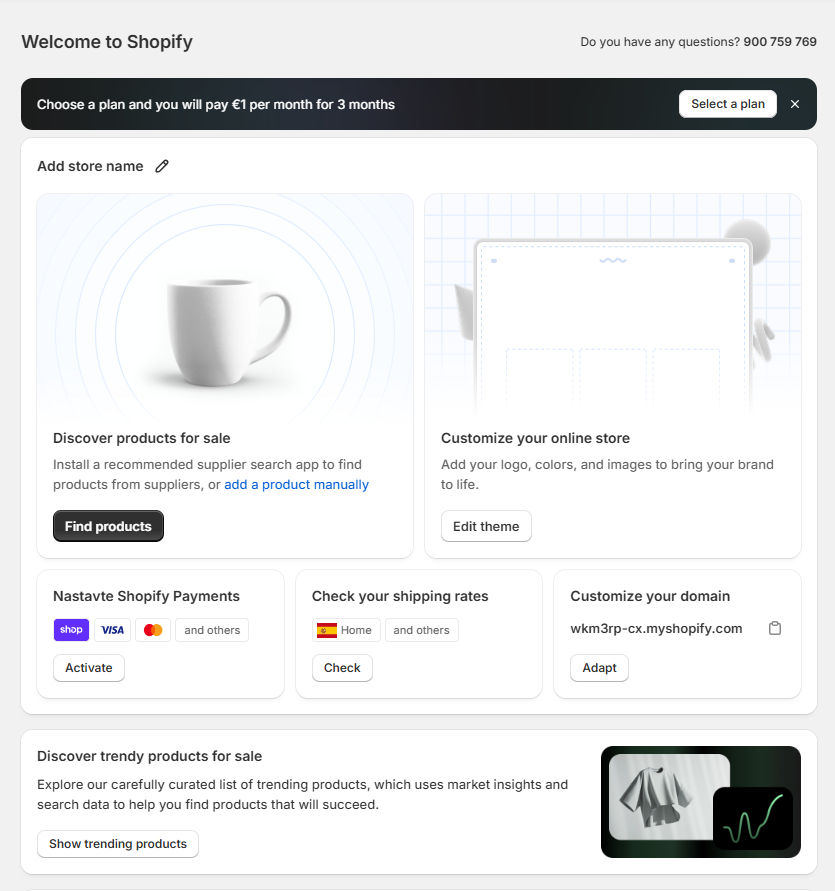Click 'and others' under payment methods
835x891 pixels.
coord(212,630)
